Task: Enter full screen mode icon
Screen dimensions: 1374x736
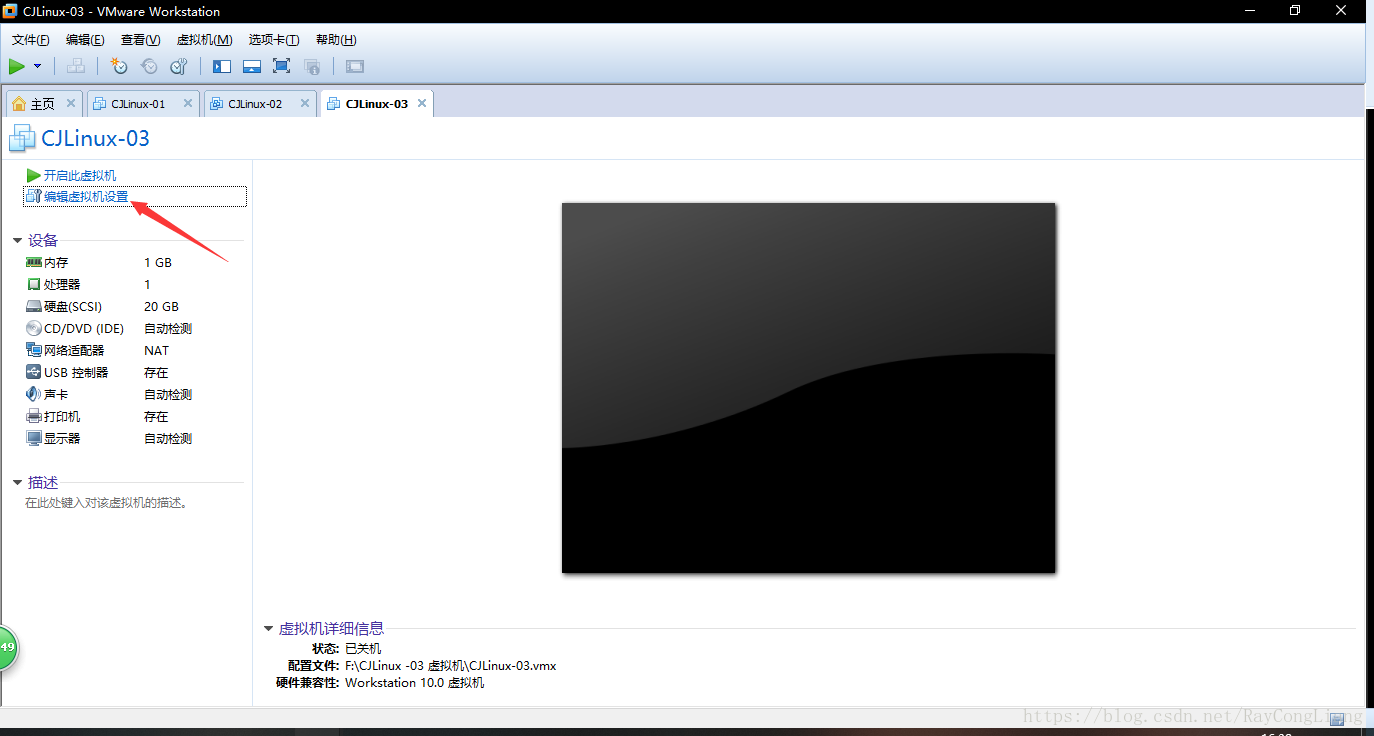Action: pos(282,66)
